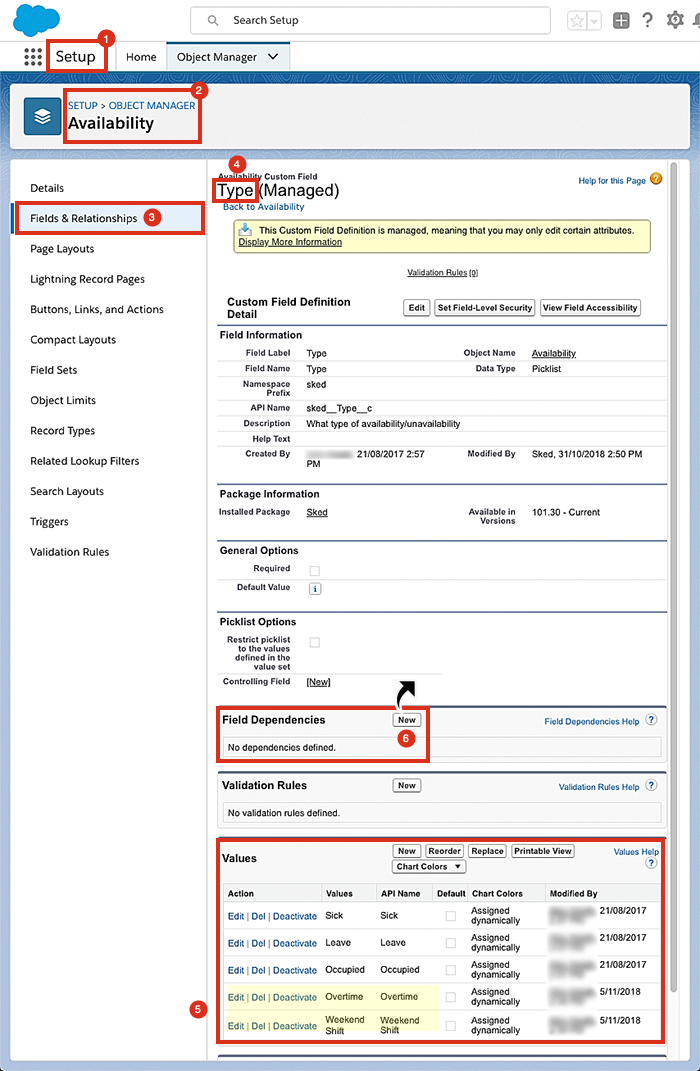The height and width of the screenshot is (1071, 700).
Task: Click New button in Field Dependencies
Action: (x=407, y=720)
